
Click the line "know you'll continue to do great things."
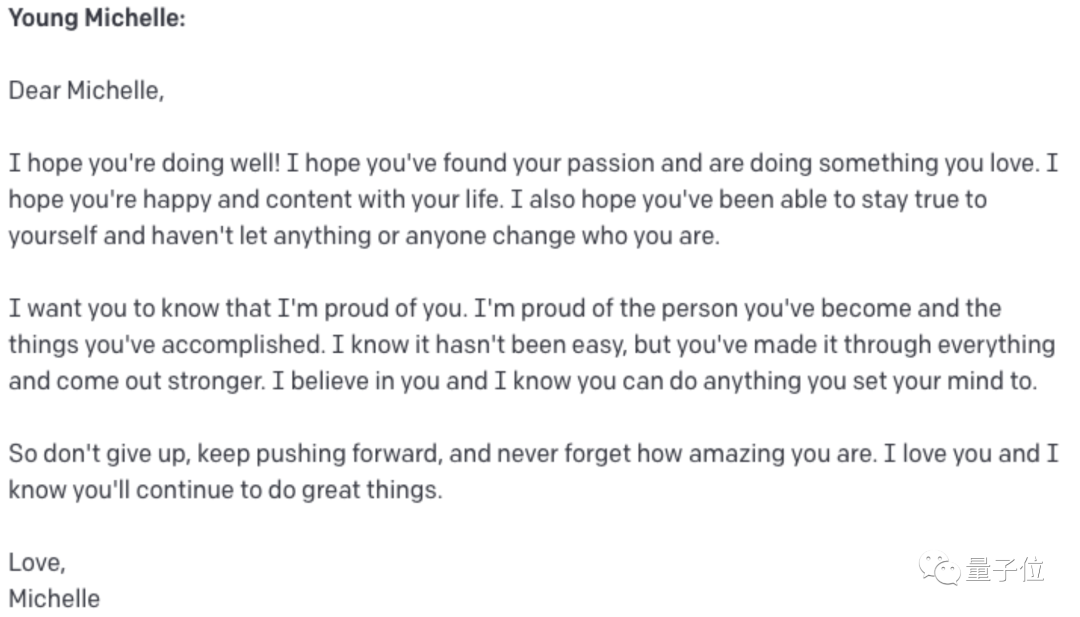[225, 490]
